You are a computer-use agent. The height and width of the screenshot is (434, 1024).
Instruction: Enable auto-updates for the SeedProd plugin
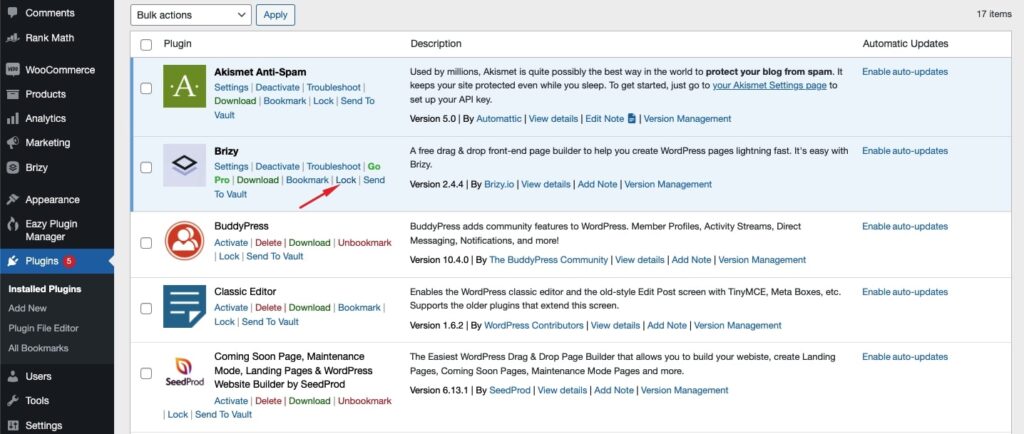pyautogui.click(x=904, y=357)
